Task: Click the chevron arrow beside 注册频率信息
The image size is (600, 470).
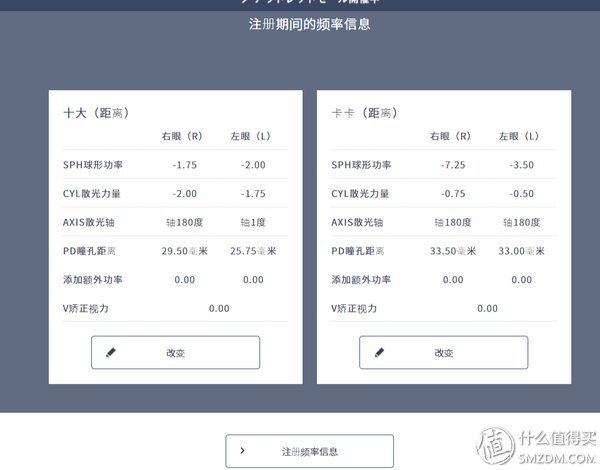Action: (242, 450)
